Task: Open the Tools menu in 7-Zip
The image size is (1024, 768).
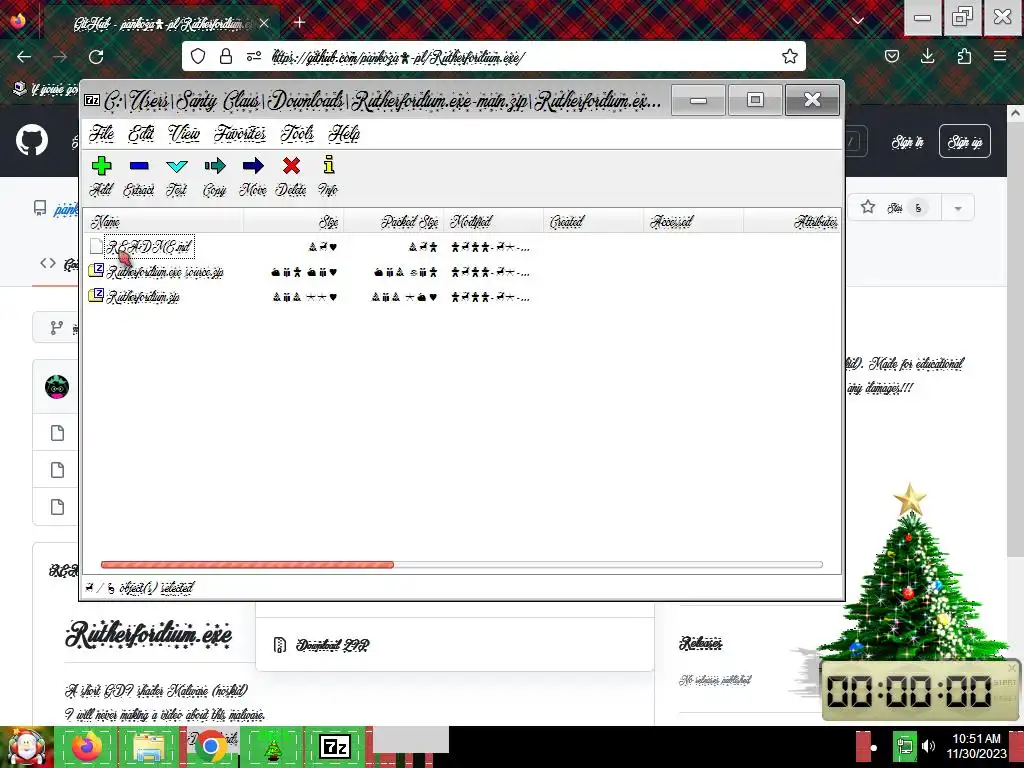Action: (297, 133)
